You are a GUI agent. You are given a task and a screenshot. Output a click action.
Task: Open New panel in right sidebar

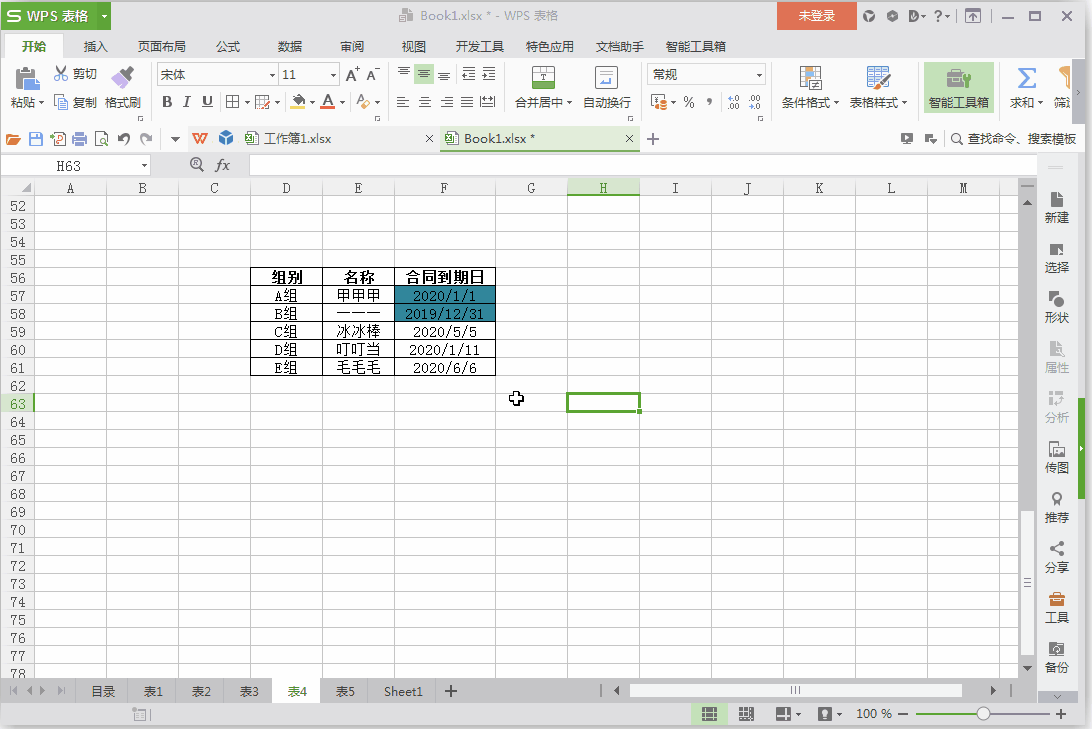pyautogui.click(x=1056, y=207)
